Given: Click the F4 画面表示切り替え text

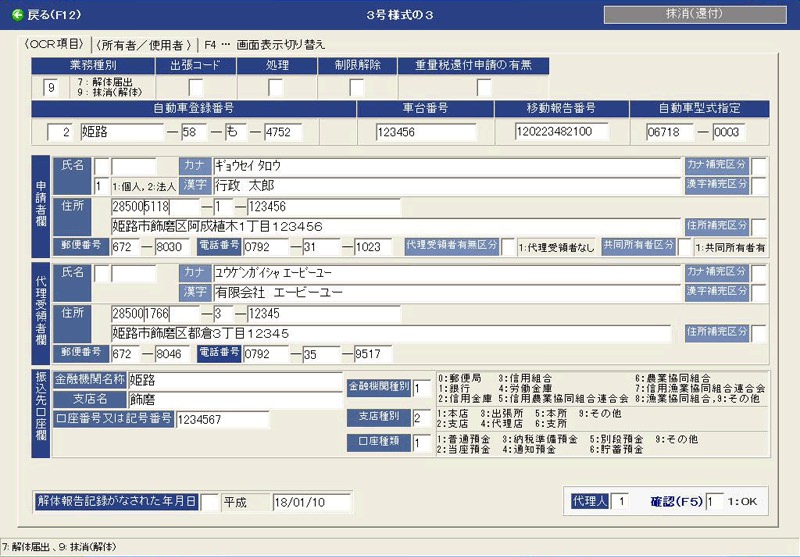Looking at the screenshot, I should [x=264, y=45].
